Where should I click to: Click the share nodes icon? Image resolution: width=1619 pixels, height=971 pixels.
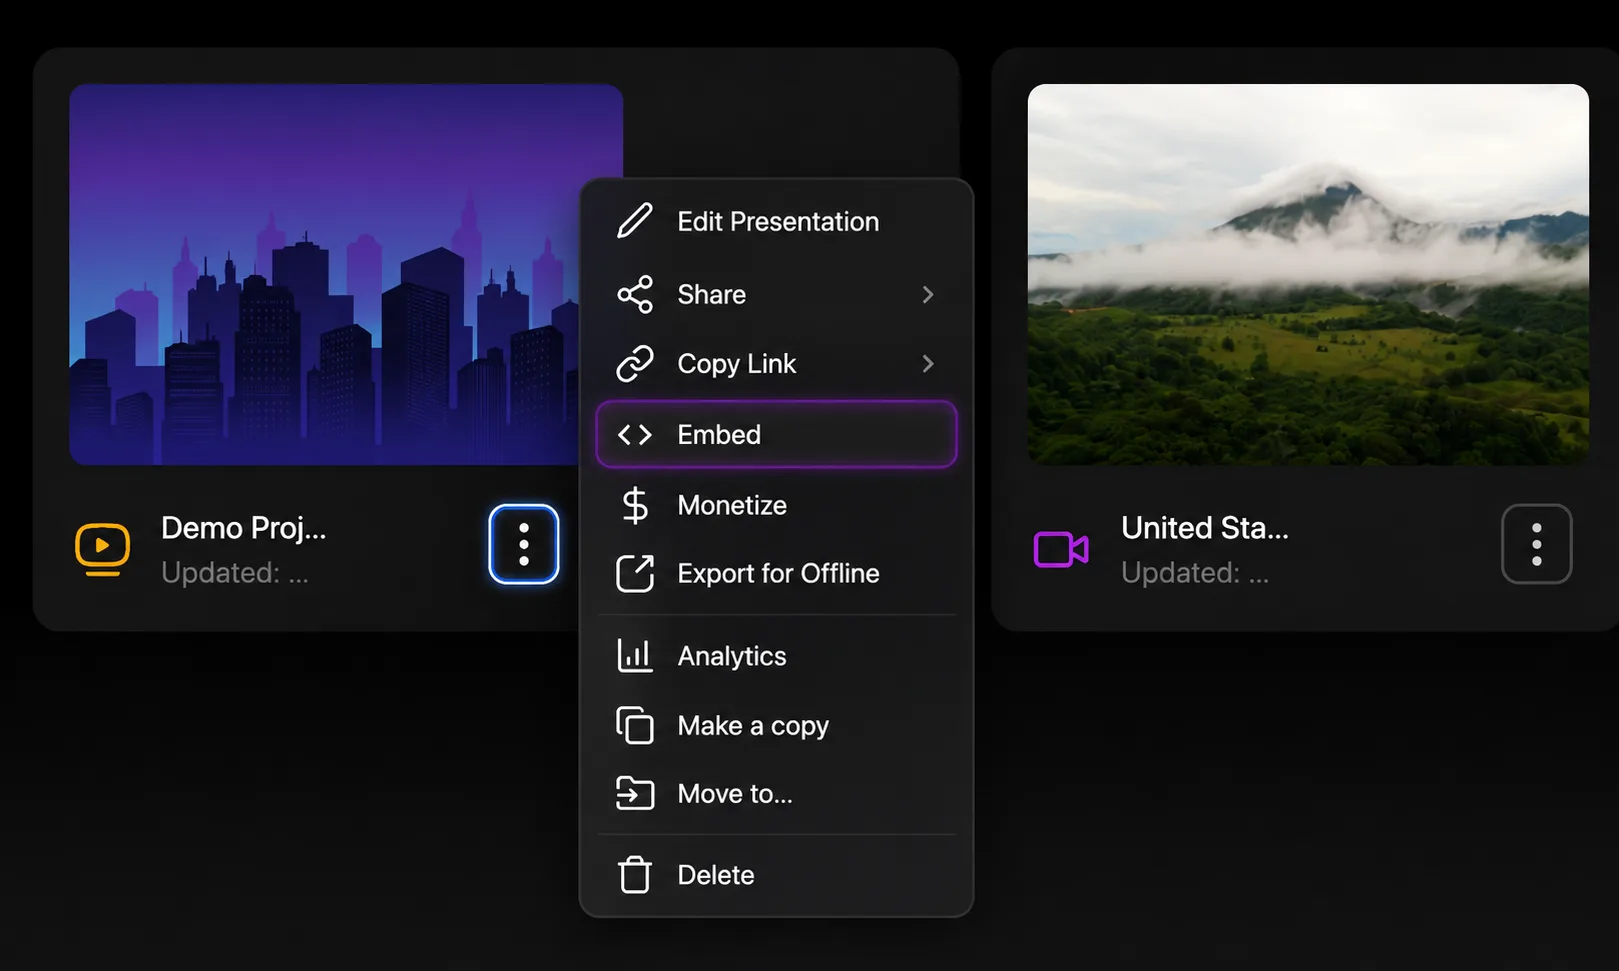pos(635,294)
